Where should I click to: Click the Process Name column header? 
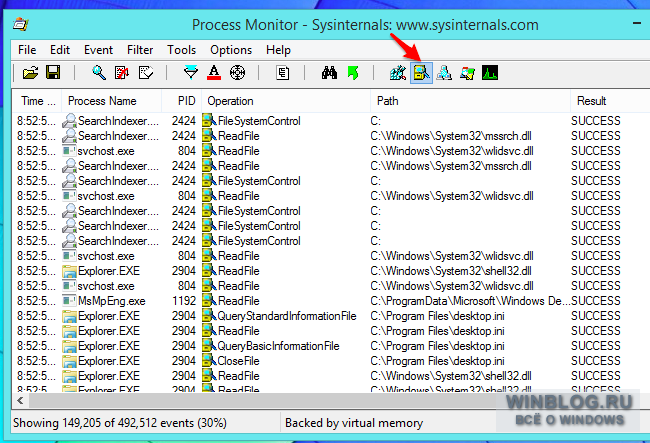pyautogui.click(x=112, y=101)
